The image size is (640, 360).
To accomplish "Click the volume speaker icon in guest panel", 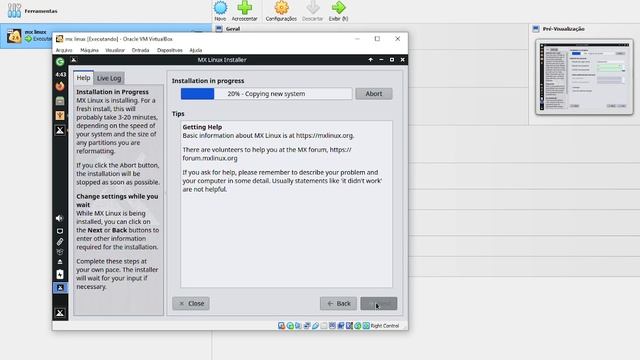I will click(60, 218).
